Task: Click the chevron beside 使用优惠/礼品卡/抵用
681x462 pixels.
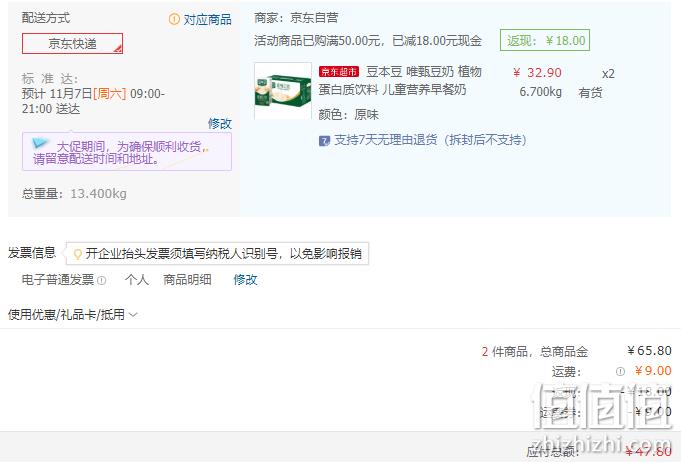Action: 133,314
